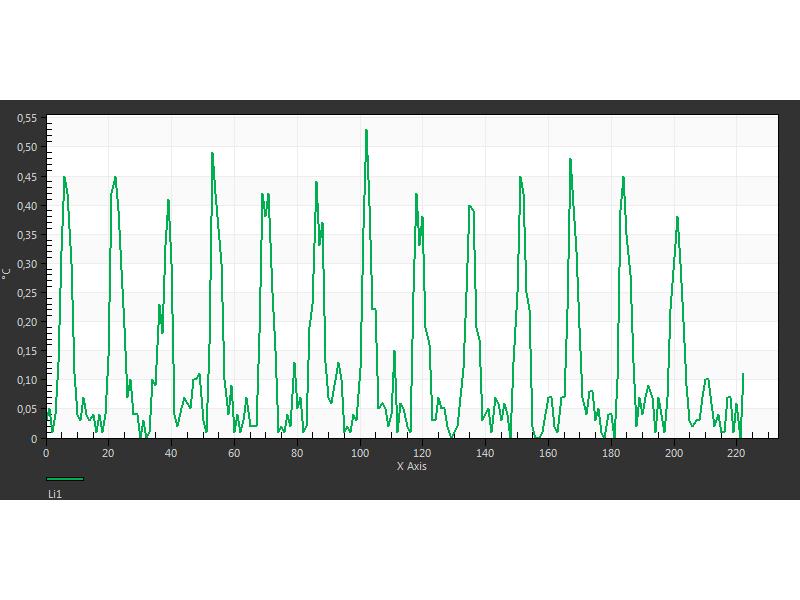Viewport: 800px width, 600px height.
Task: Click the 140 x-axis tick label
Action: tap(485, 453)
